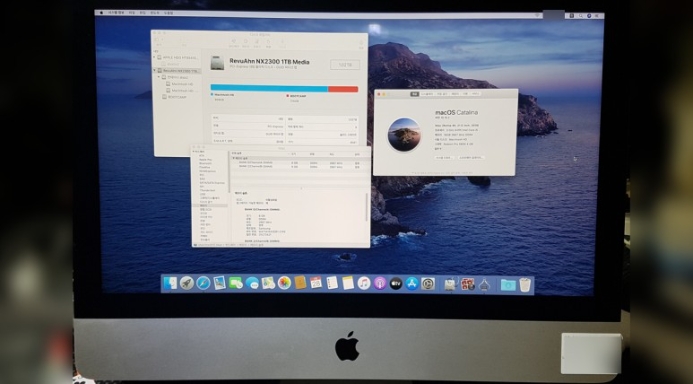Click RevuAhn NX2300 1TB Media title

[x=269, y=62]
